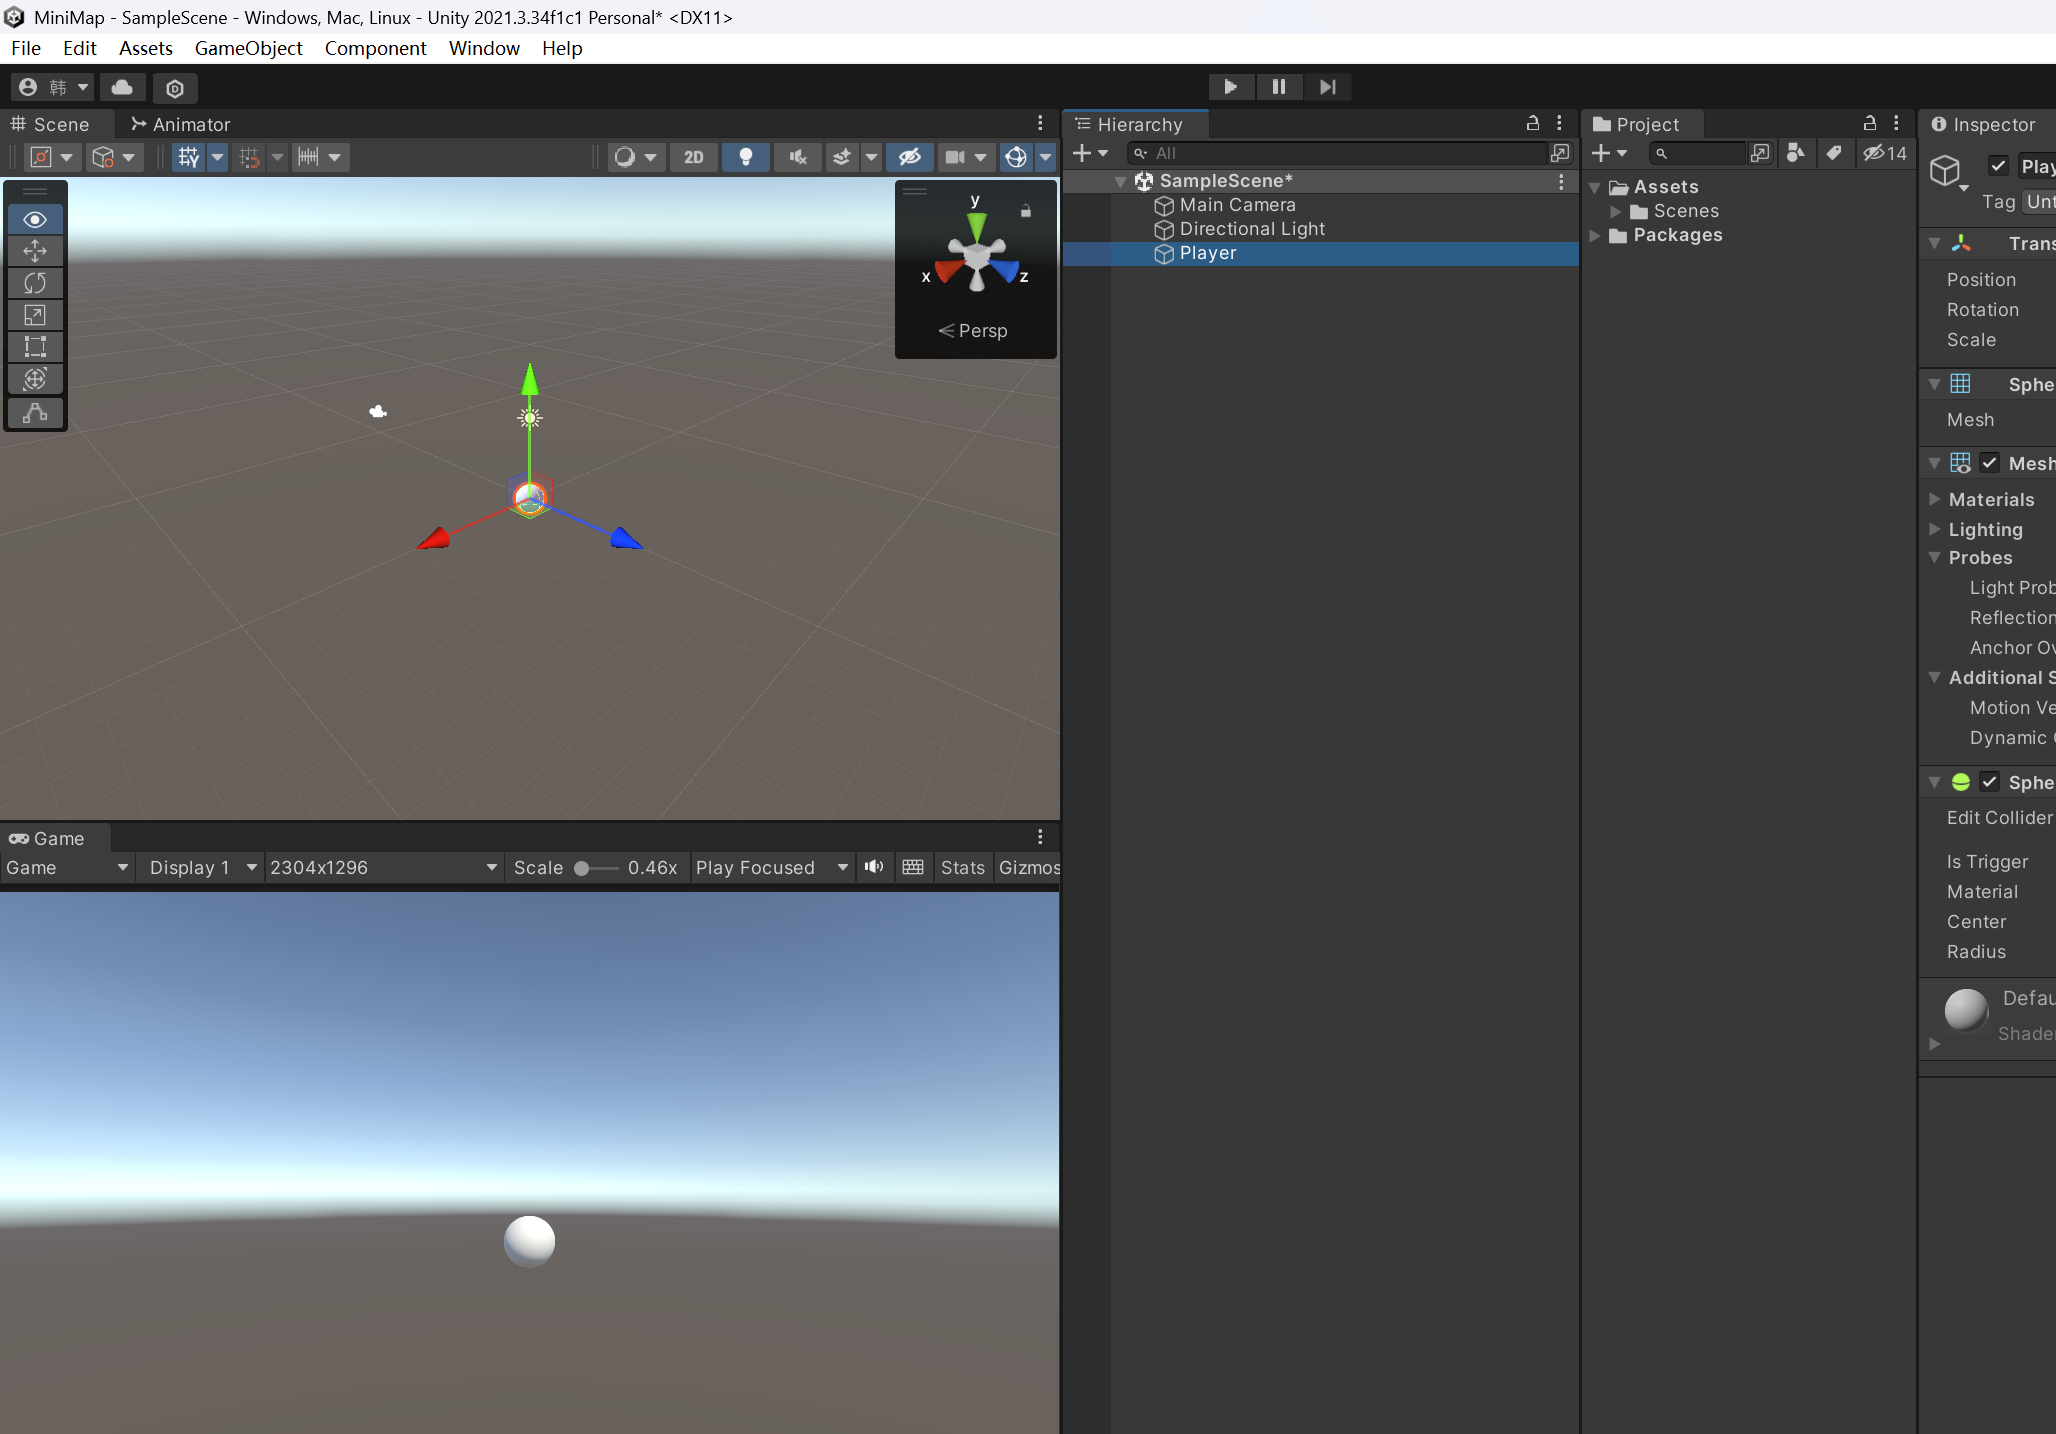Select the Rect tool
Viewport: 2056px width, 1434px height.
click(35, 347)
